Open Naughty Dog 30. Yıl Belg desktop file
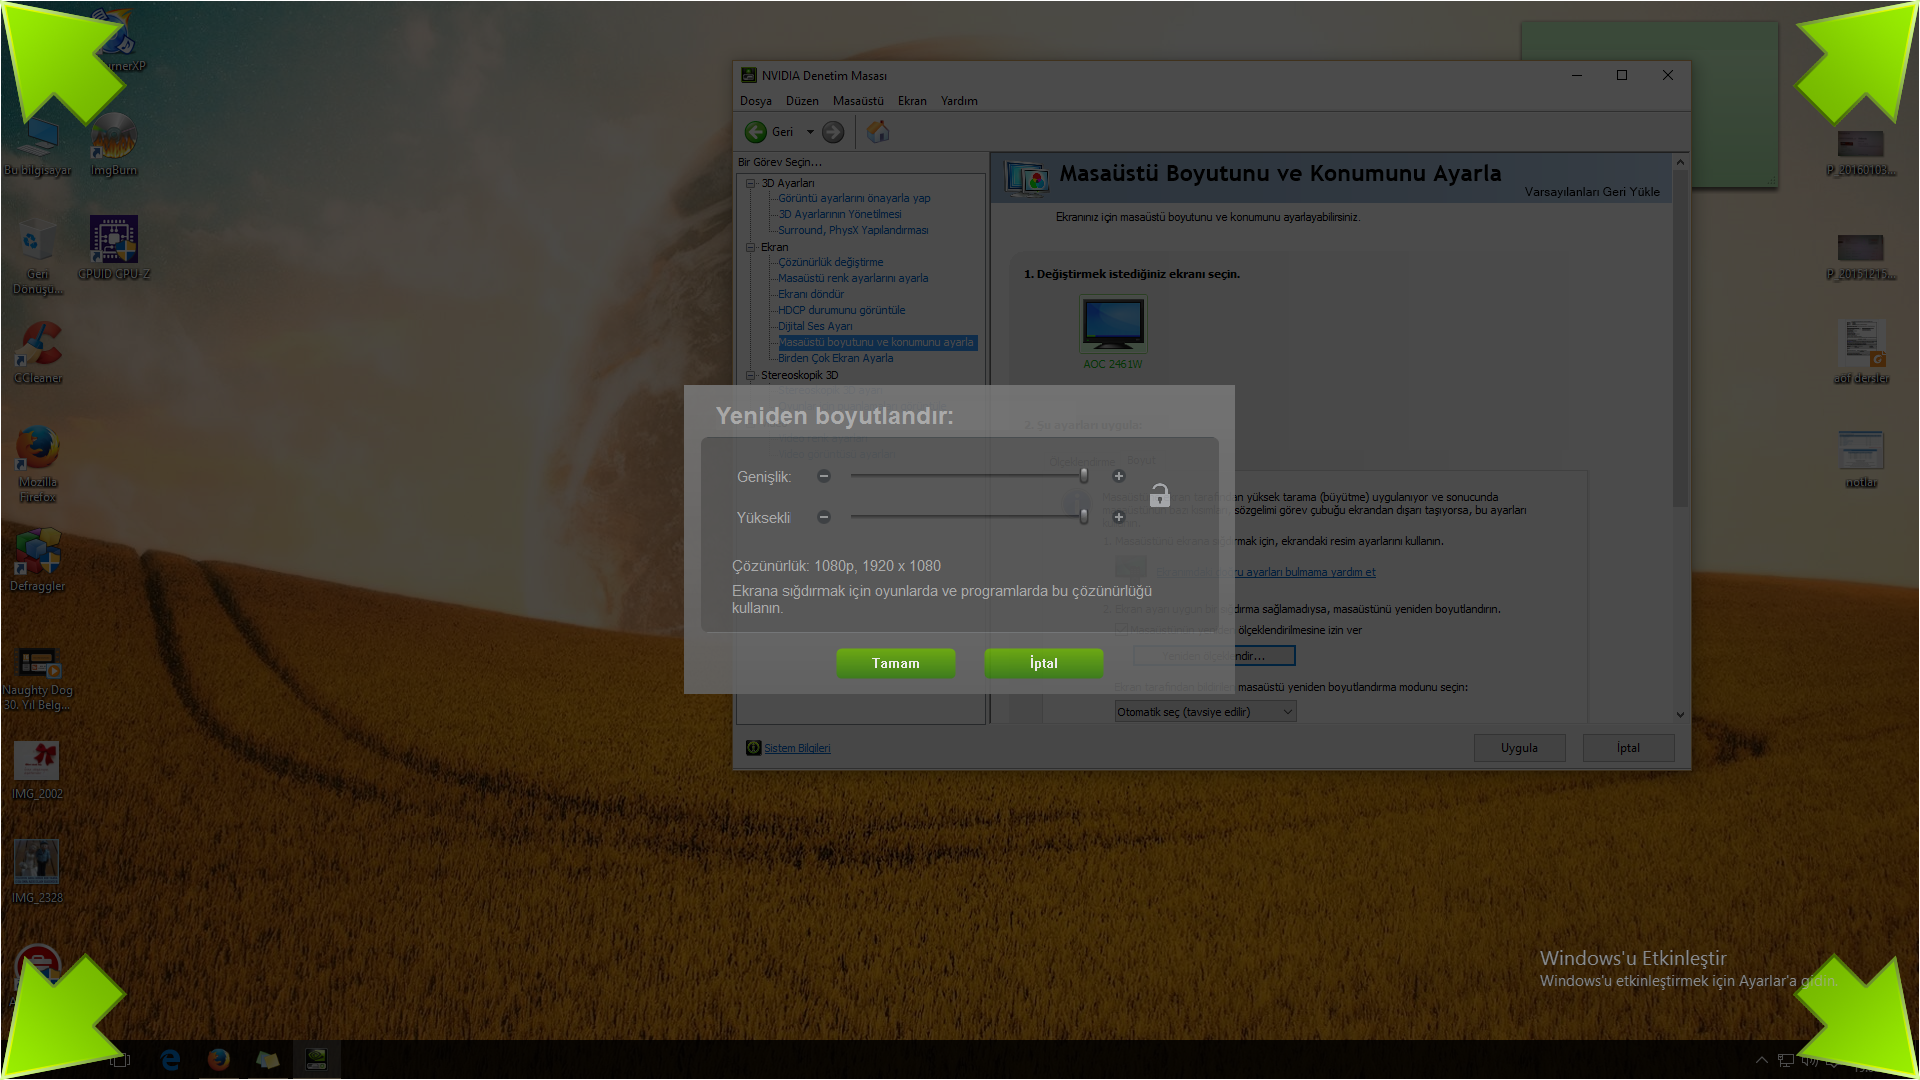This screenshot has width=1920, height=1080. 38,678
